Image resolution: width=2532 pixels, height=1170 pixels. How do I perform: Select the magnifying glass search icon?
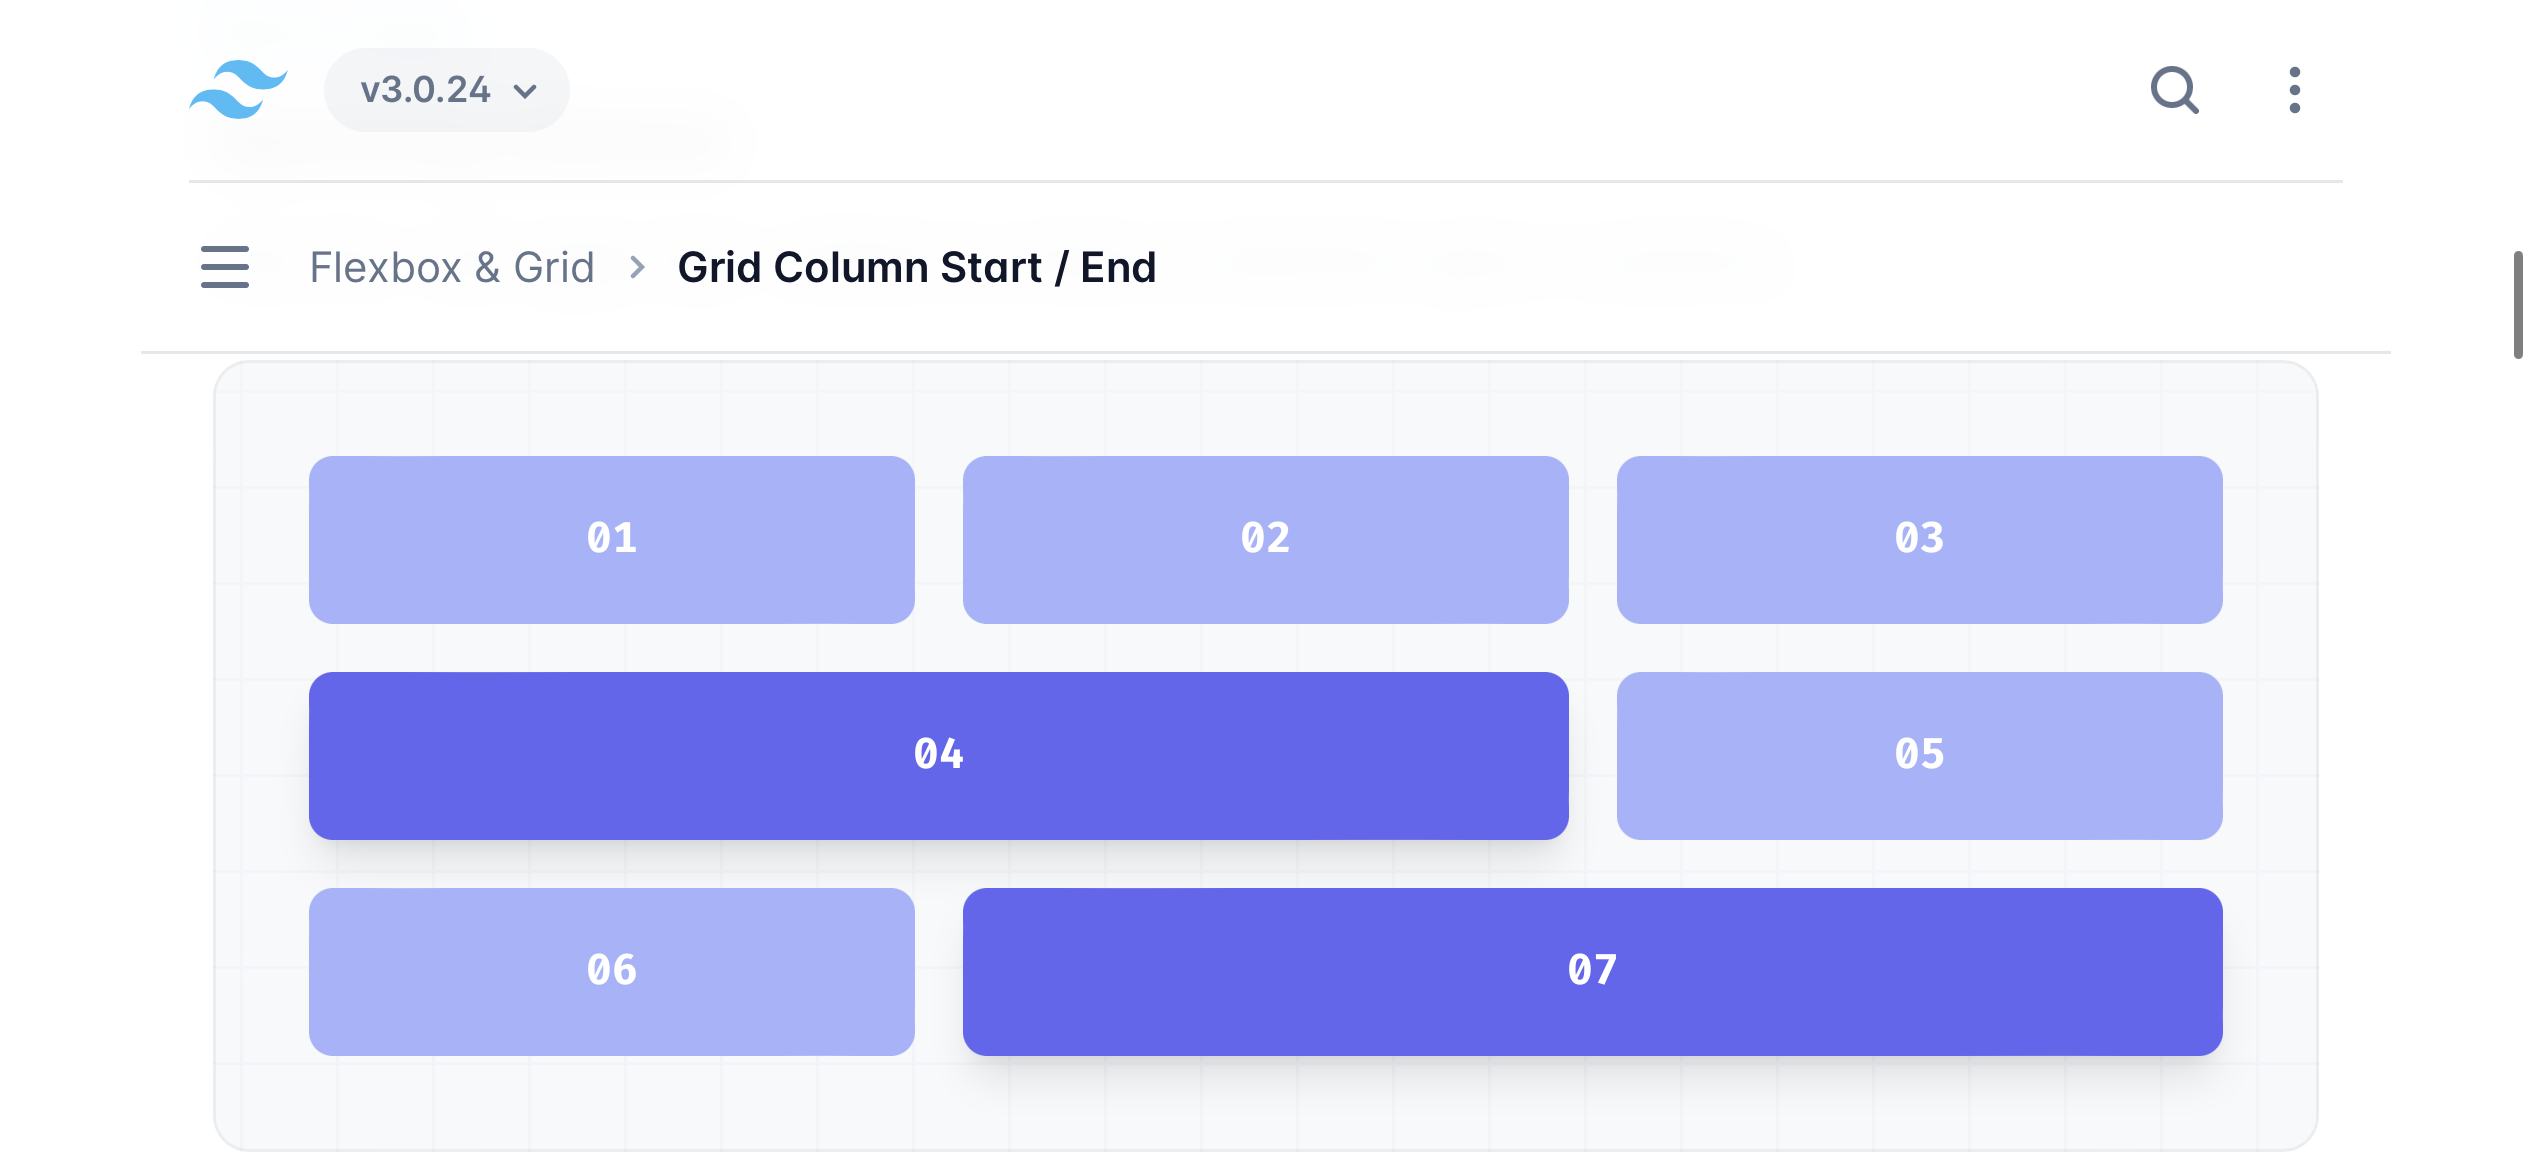pos(2175,90)
